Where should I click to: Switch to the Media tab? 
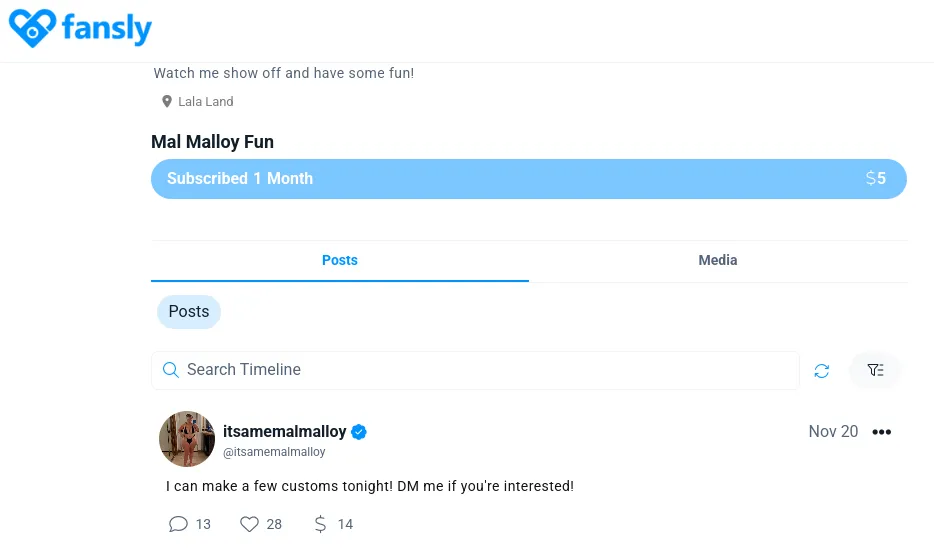[717, 260]
